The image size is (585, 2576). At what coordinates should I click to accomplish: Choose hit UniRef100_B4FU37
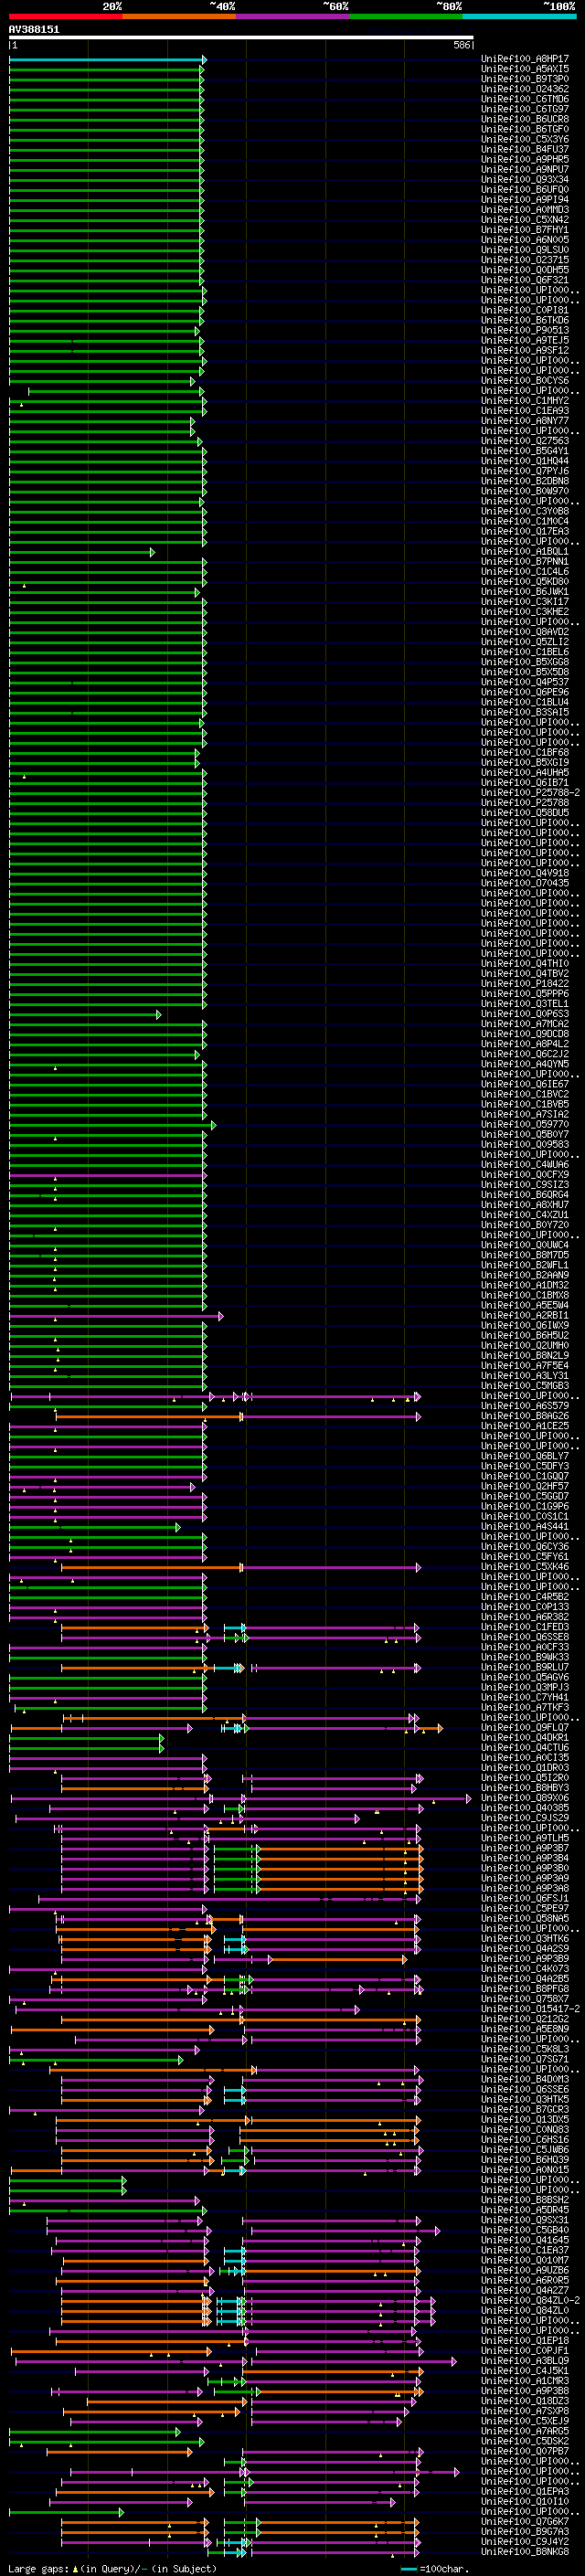click(524, 149)
